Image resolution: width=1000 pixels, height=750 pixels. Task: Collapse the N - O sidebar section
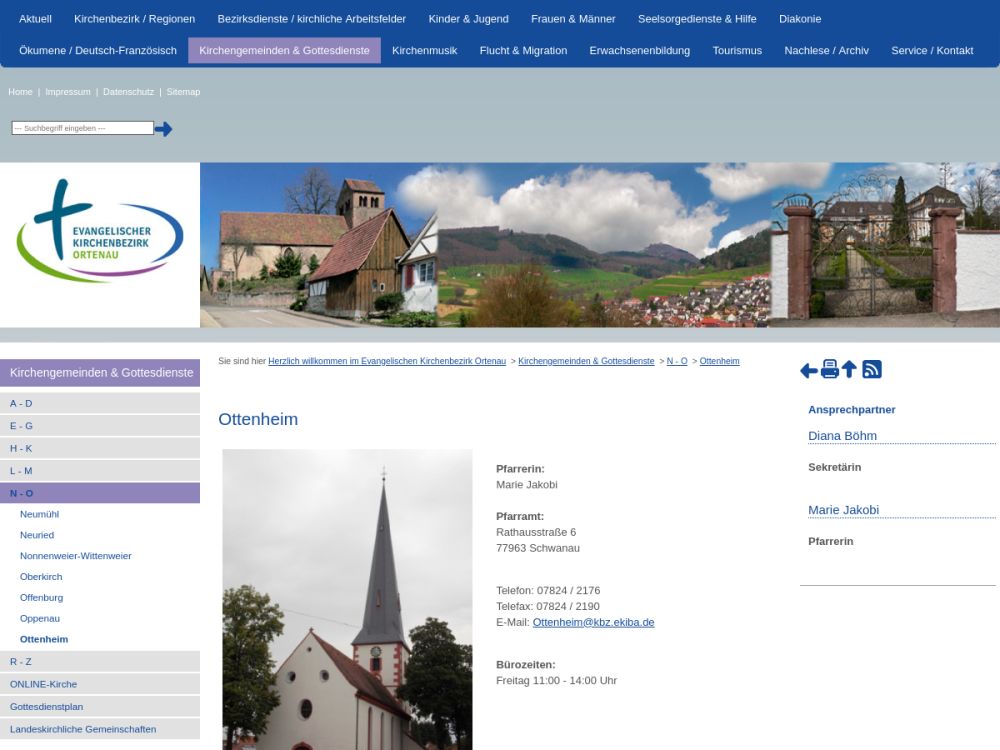point(21,493)
